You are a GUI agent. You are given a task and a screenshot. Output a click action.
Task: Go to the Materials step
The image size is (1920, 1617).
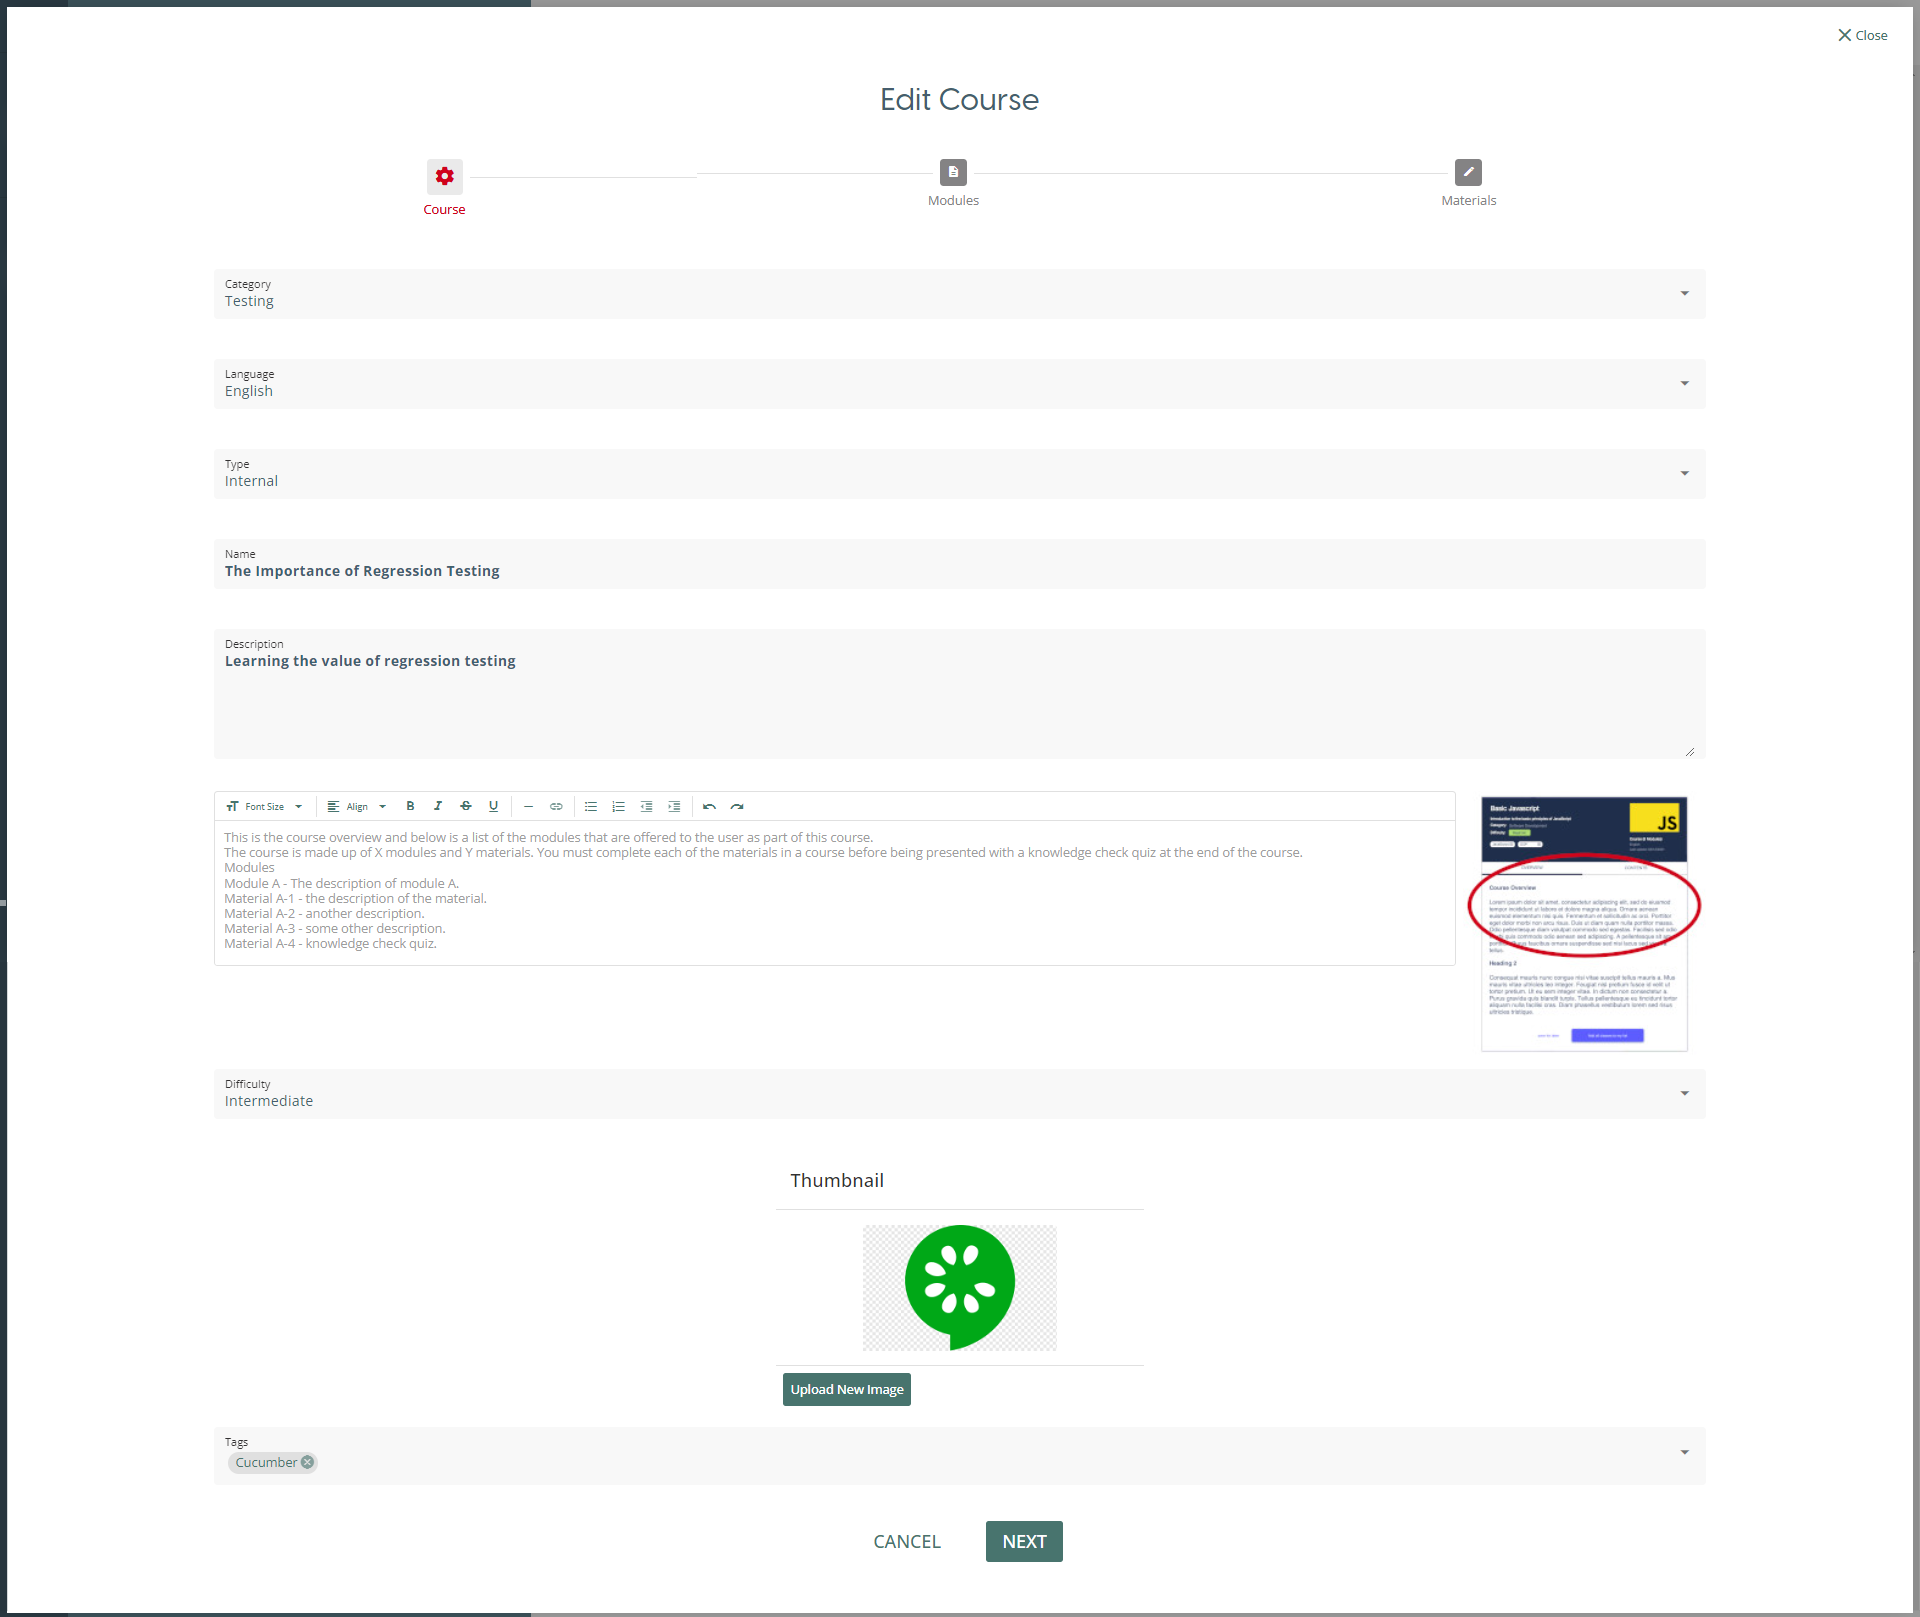point(1467,173)
